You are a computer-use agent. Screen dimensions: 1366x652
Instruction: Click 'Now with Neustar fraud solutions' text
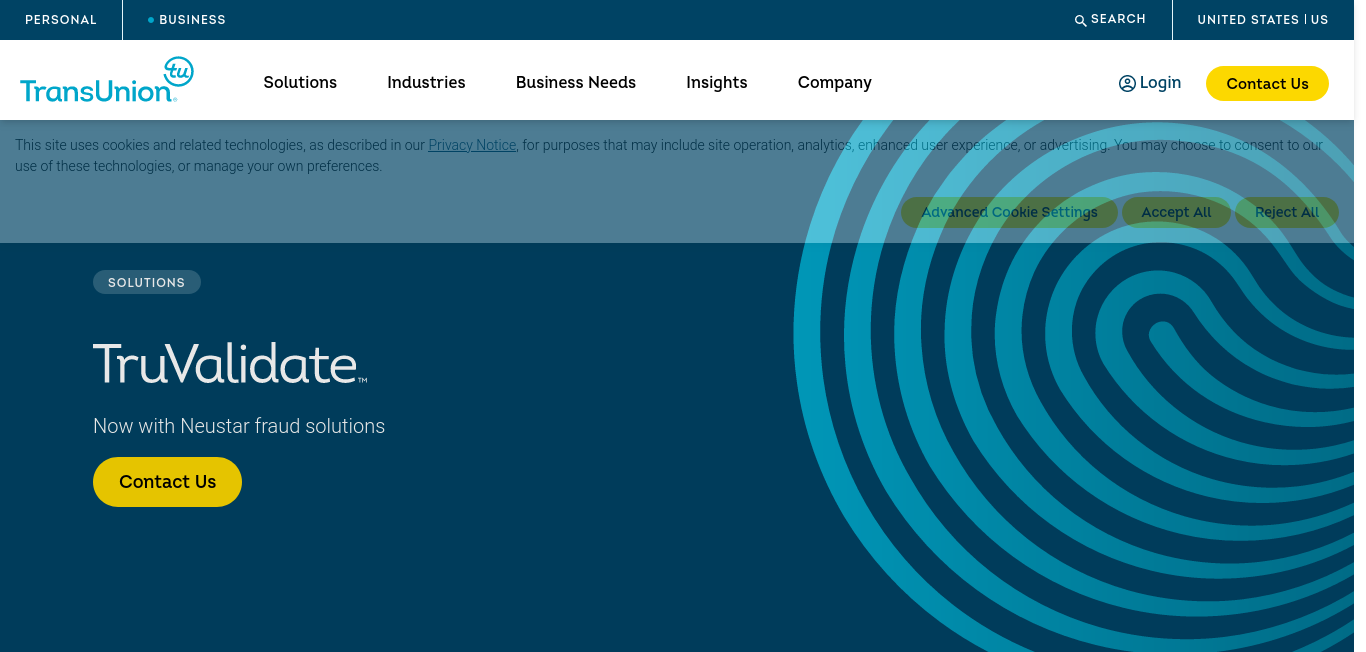[239, 426]
